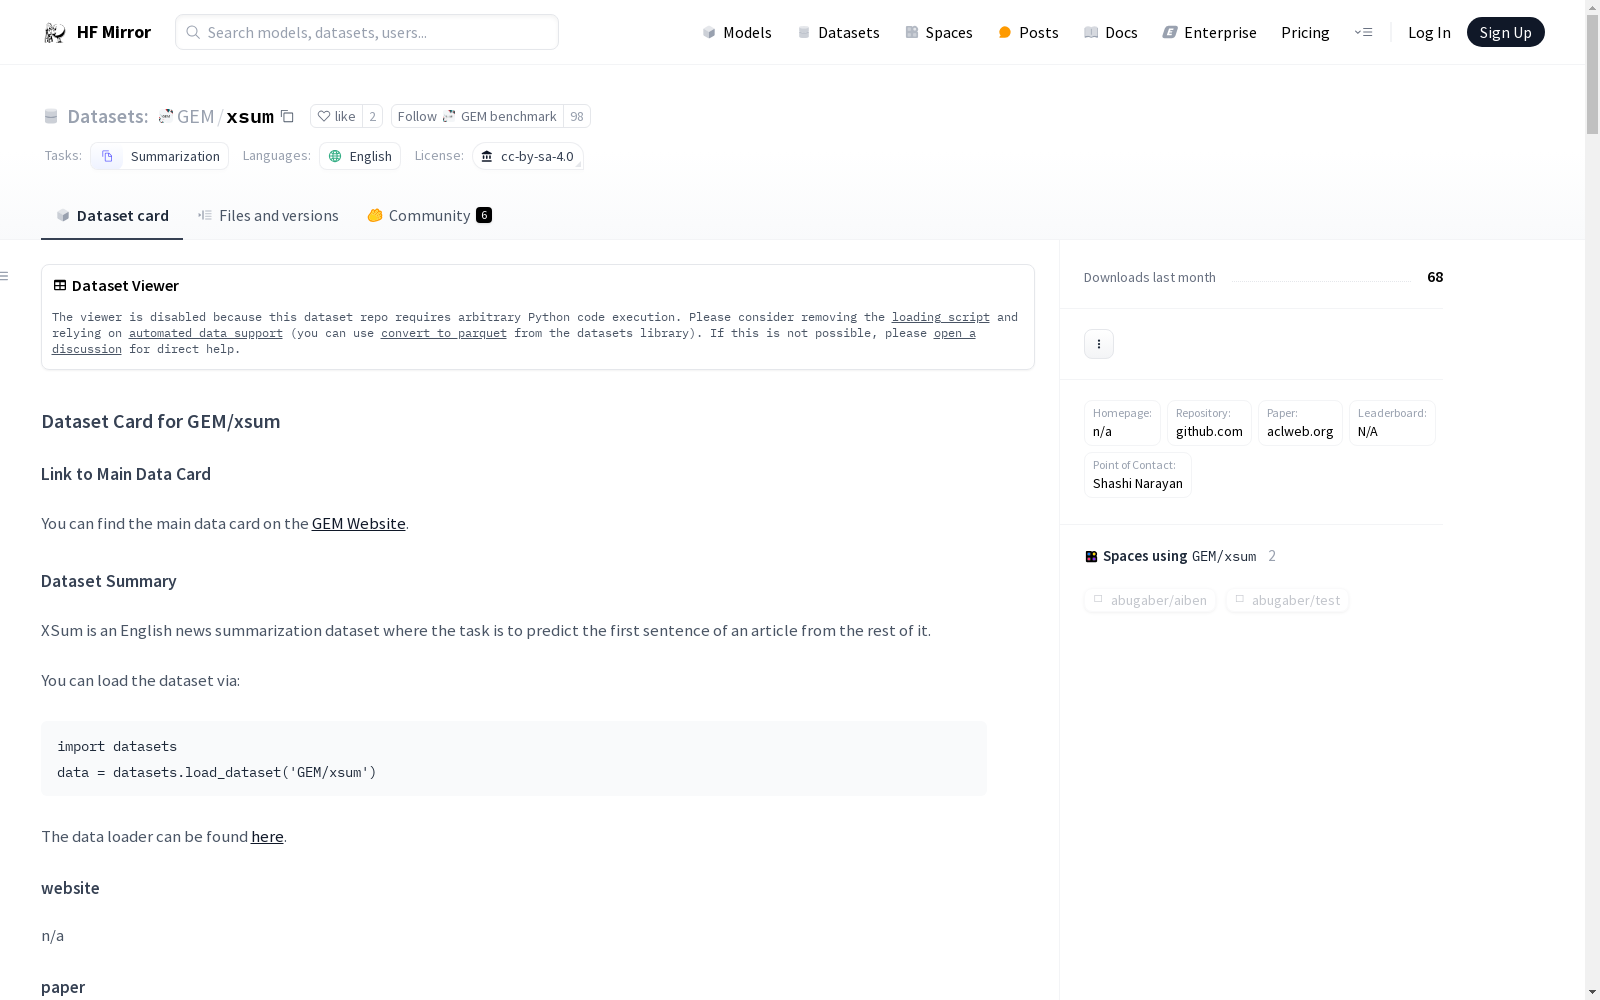Click the HF Mirror logo icon
The height and width of the screenshot is (1000, 1600).
point(55,33)
